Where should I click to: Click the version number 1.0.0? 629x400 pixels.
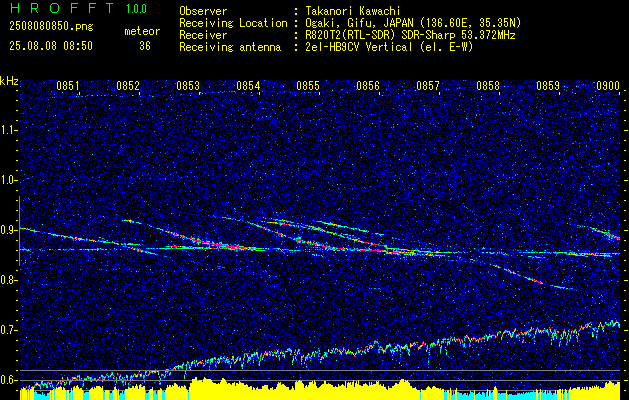(136, 9)
